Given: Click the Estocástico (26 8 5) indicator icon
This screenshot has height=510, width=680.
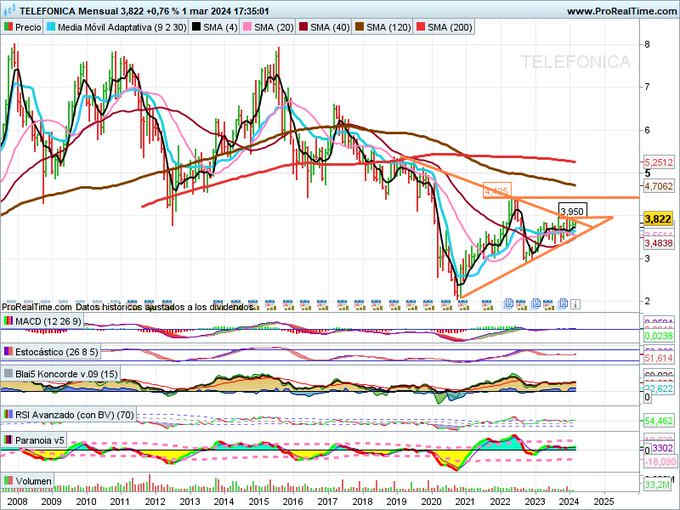Looking at the screenshot, I should point(8,352).
